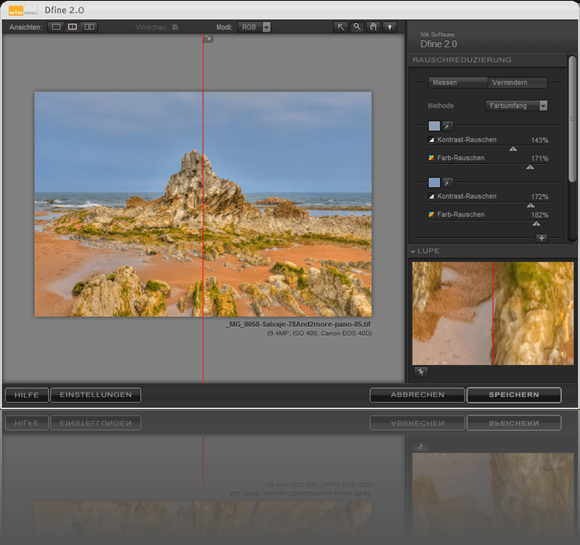Click the SPEICHERN button
Viewport: 580px width, 545px height.
pyautogui.click(x=514, y=395)
